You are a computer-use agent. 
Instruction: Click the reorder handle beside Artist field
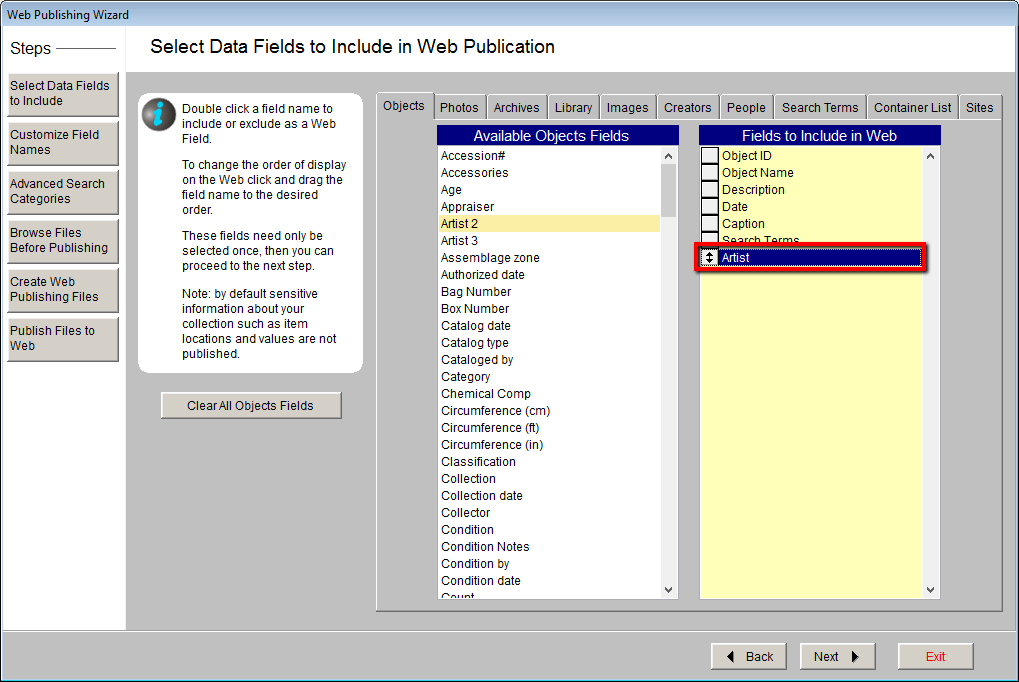(x=709, y=258)
